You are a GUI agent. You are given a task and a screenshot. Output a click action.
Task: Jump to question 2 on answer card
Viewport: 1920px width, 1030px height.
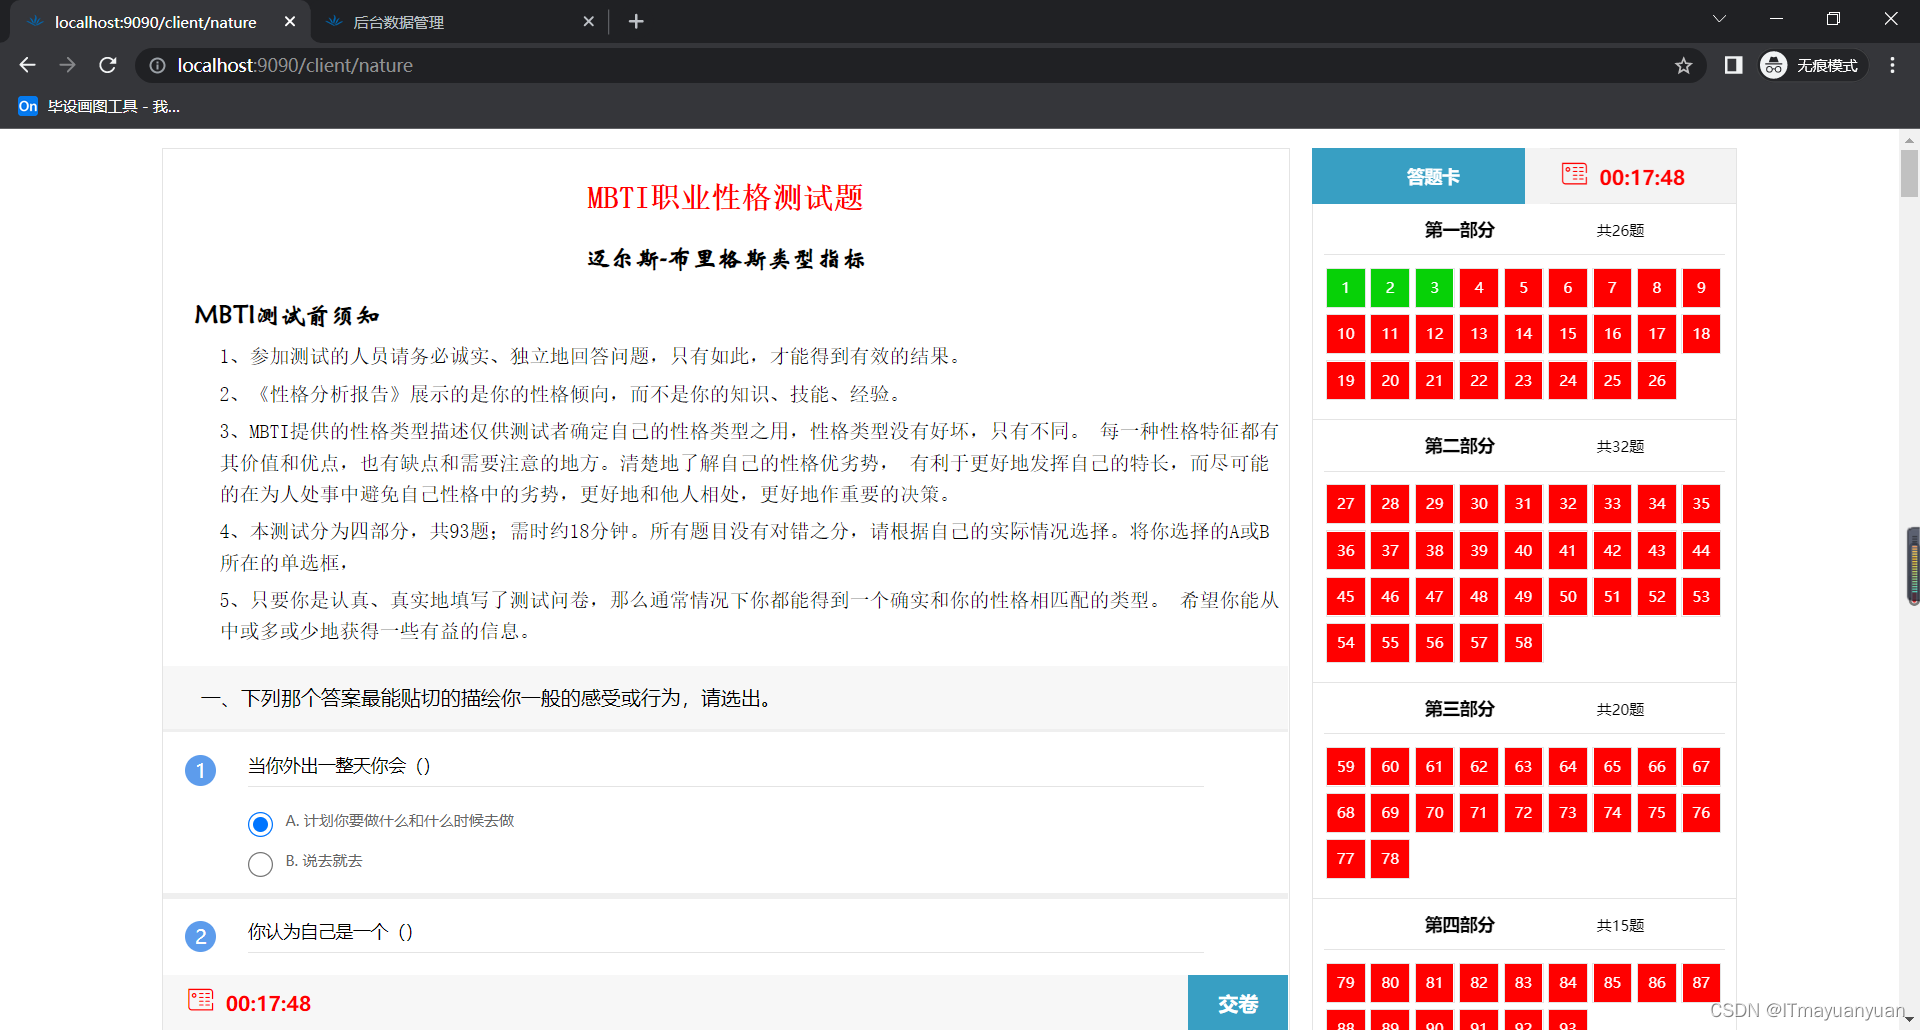pyautogui.click(x=1390, y=288)
